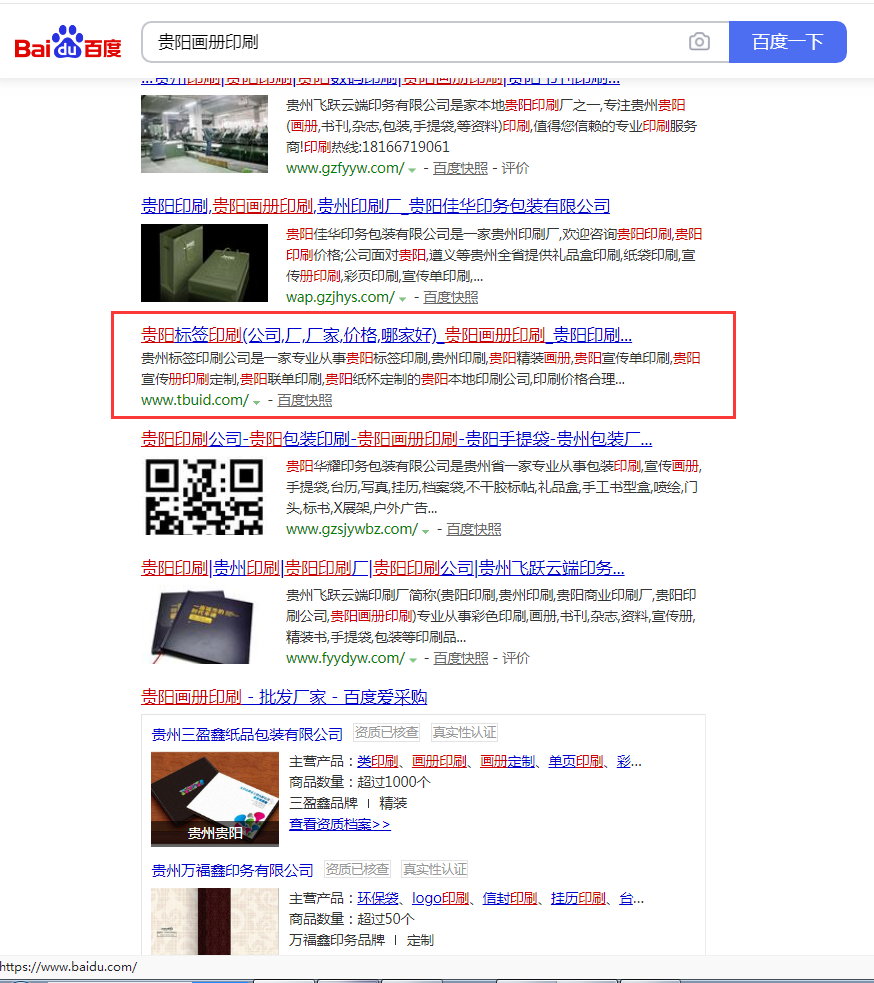Visit the www.tbuid.com/ green URL
The height and width of the screenshot is (983, 874).
point(195,400)
